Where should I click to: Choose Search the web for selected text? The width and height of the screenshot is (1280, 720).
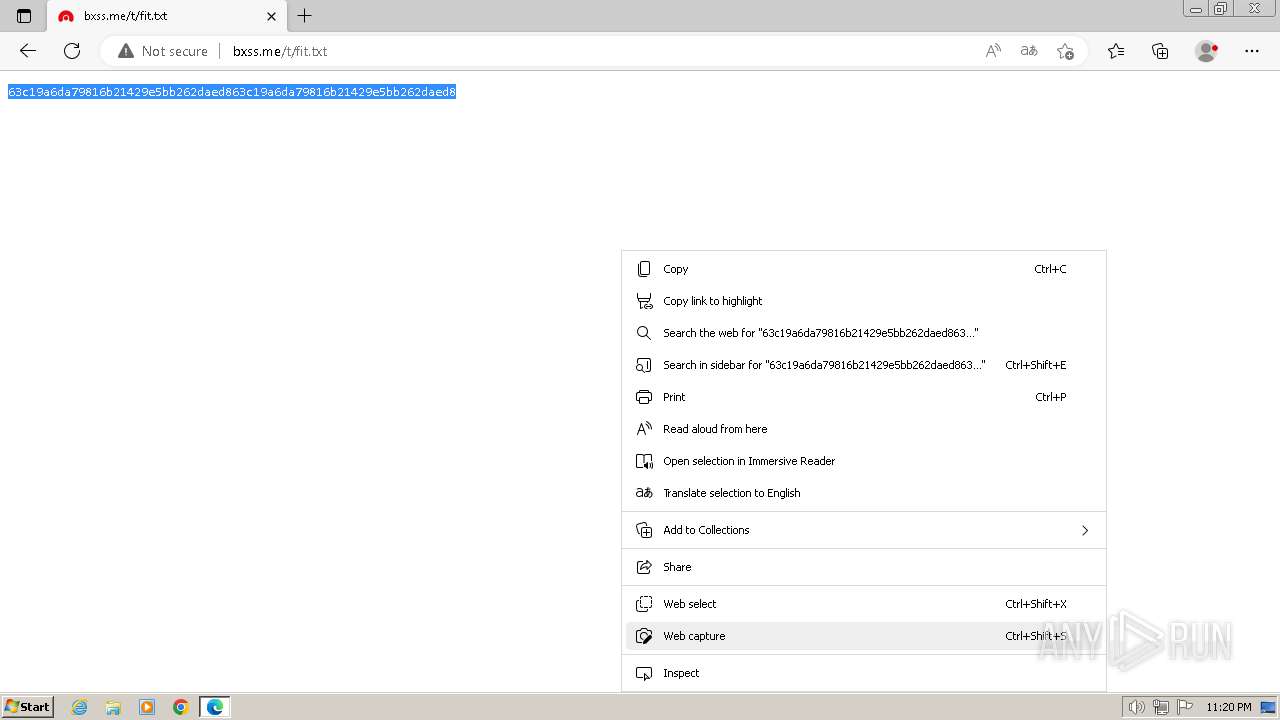(864, 333)
